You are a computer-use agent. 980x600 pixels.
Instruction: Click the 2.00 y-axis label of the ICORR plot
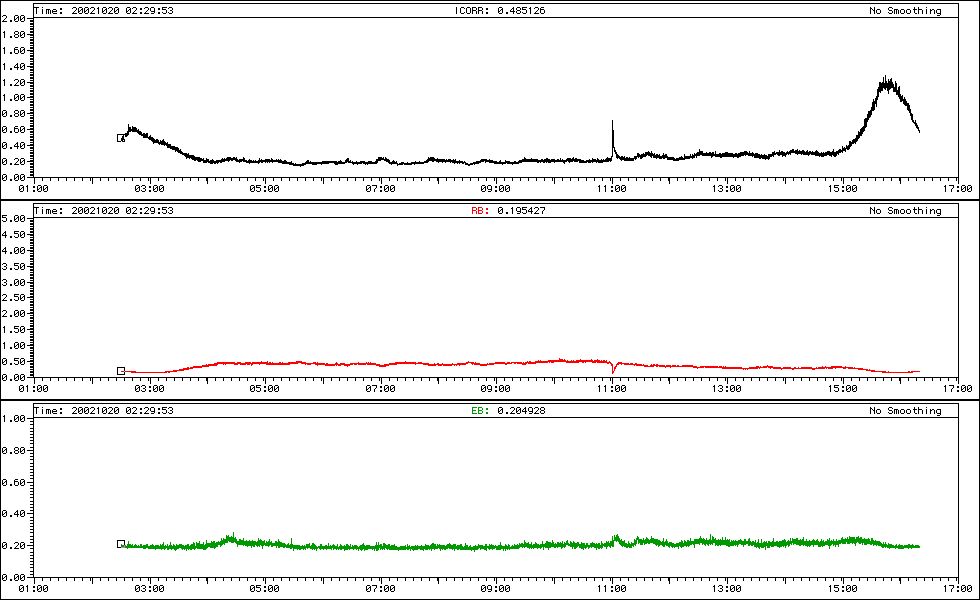coord(13,19)
